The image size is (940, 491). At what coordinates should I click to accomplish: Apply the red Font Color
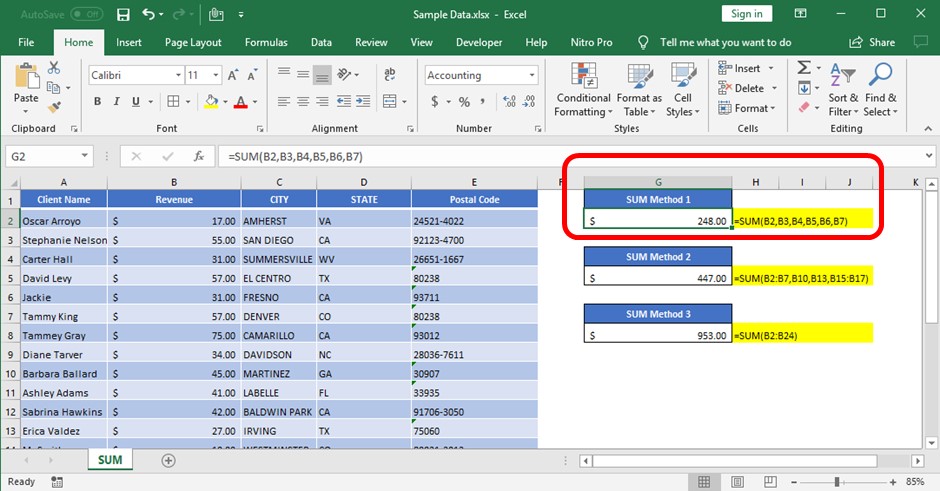click(x=240, y=101)
